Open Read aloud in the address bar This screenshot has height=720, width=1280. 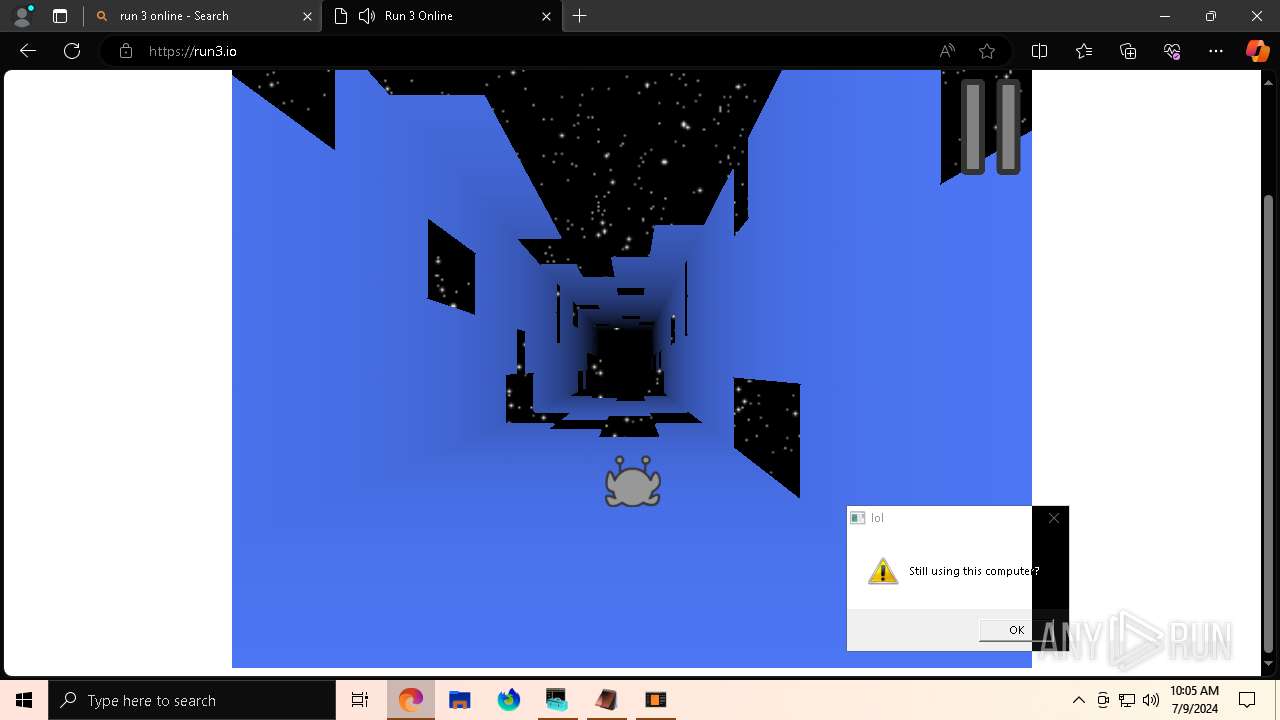click(x=947, y=51)
